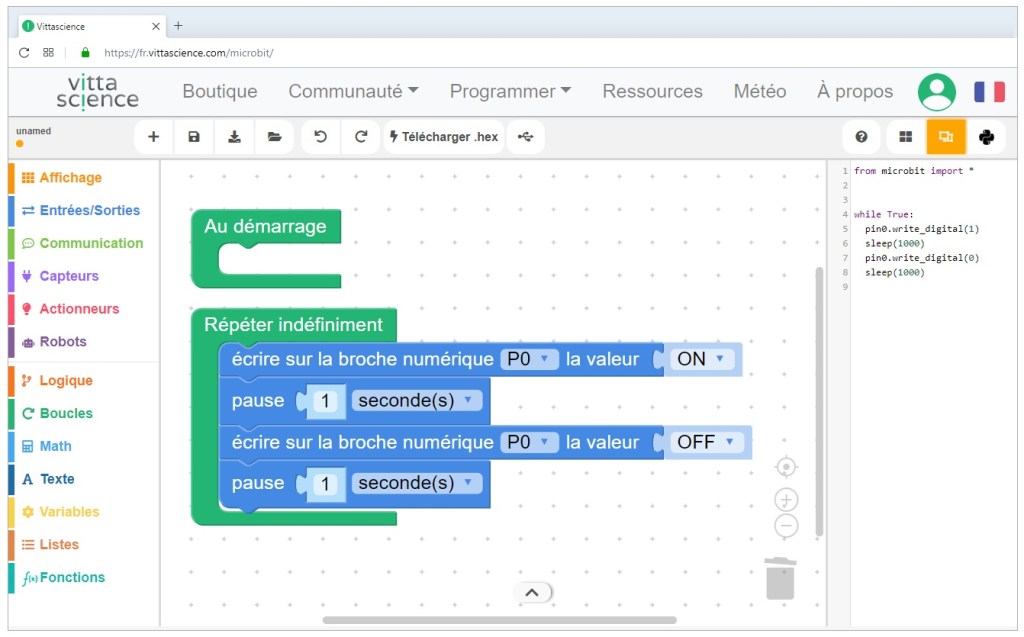Viewport: 1024px width, 637px height.
Task: Select the Boucles block category
Action: [x=66, y=413]
